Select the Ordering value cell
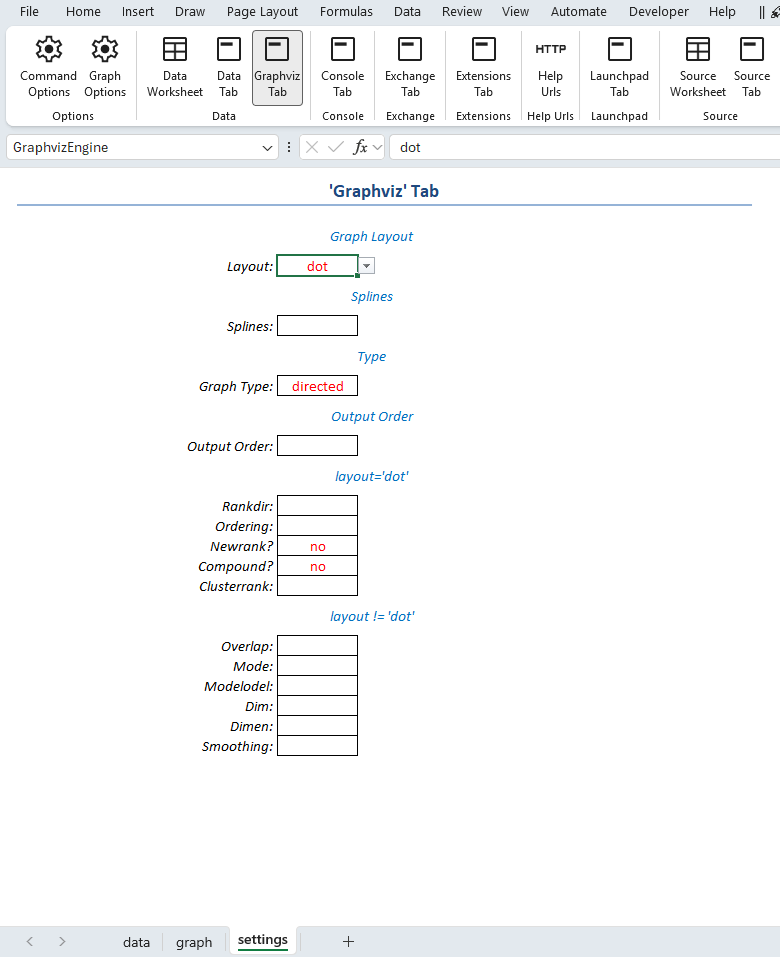This screenshot has width=780, height=957. pyautogui.click(x=317, y=525)
